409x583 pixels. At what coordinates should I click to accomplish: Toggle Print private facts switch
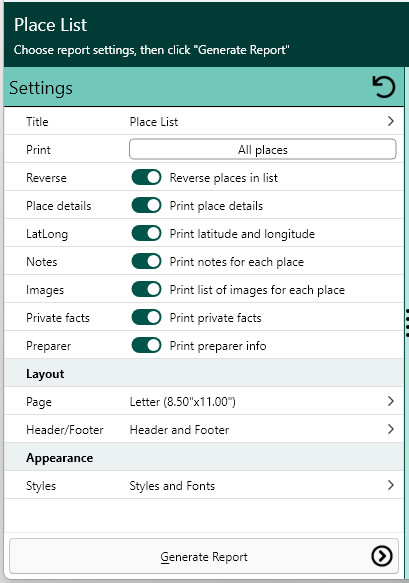click(146, 318)
